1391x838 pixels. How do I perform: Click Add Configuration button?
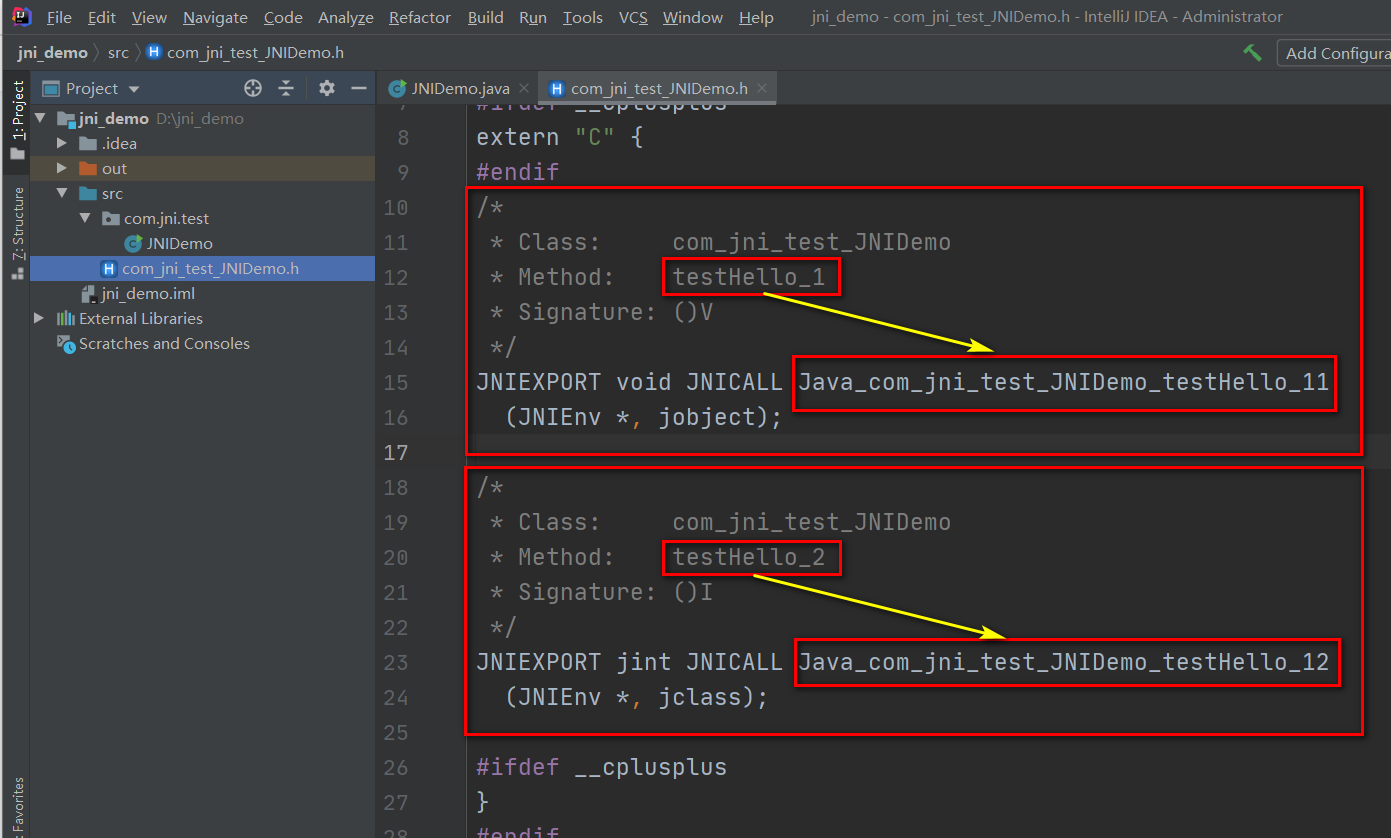[x=1334, y=53]
